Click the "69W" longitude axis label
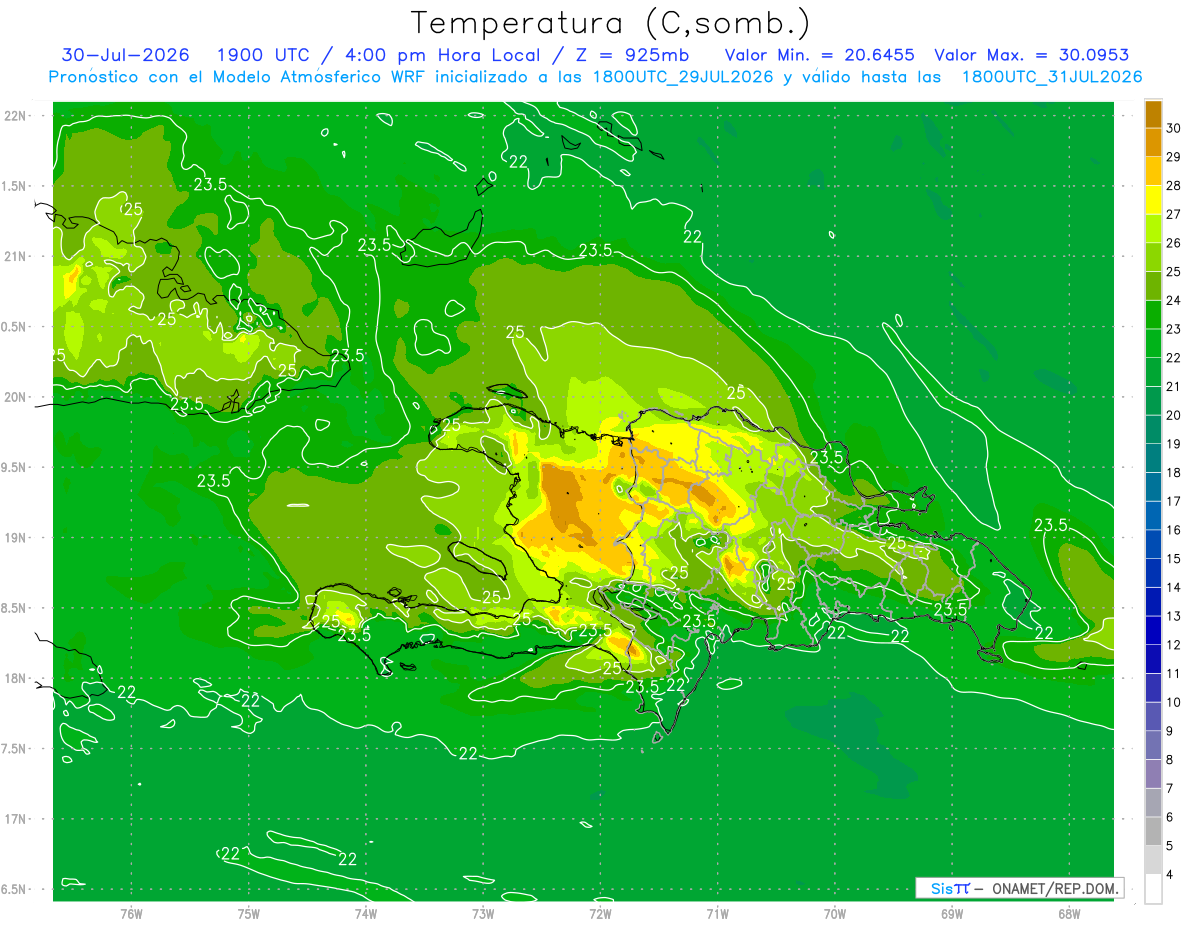 (952, 913)
